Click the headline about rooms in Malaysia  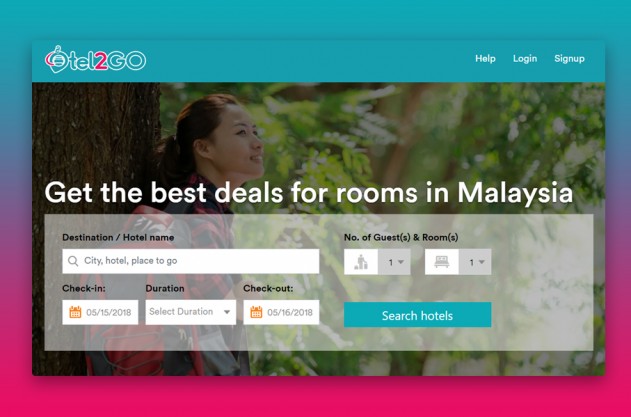click(x=309, y=192)
